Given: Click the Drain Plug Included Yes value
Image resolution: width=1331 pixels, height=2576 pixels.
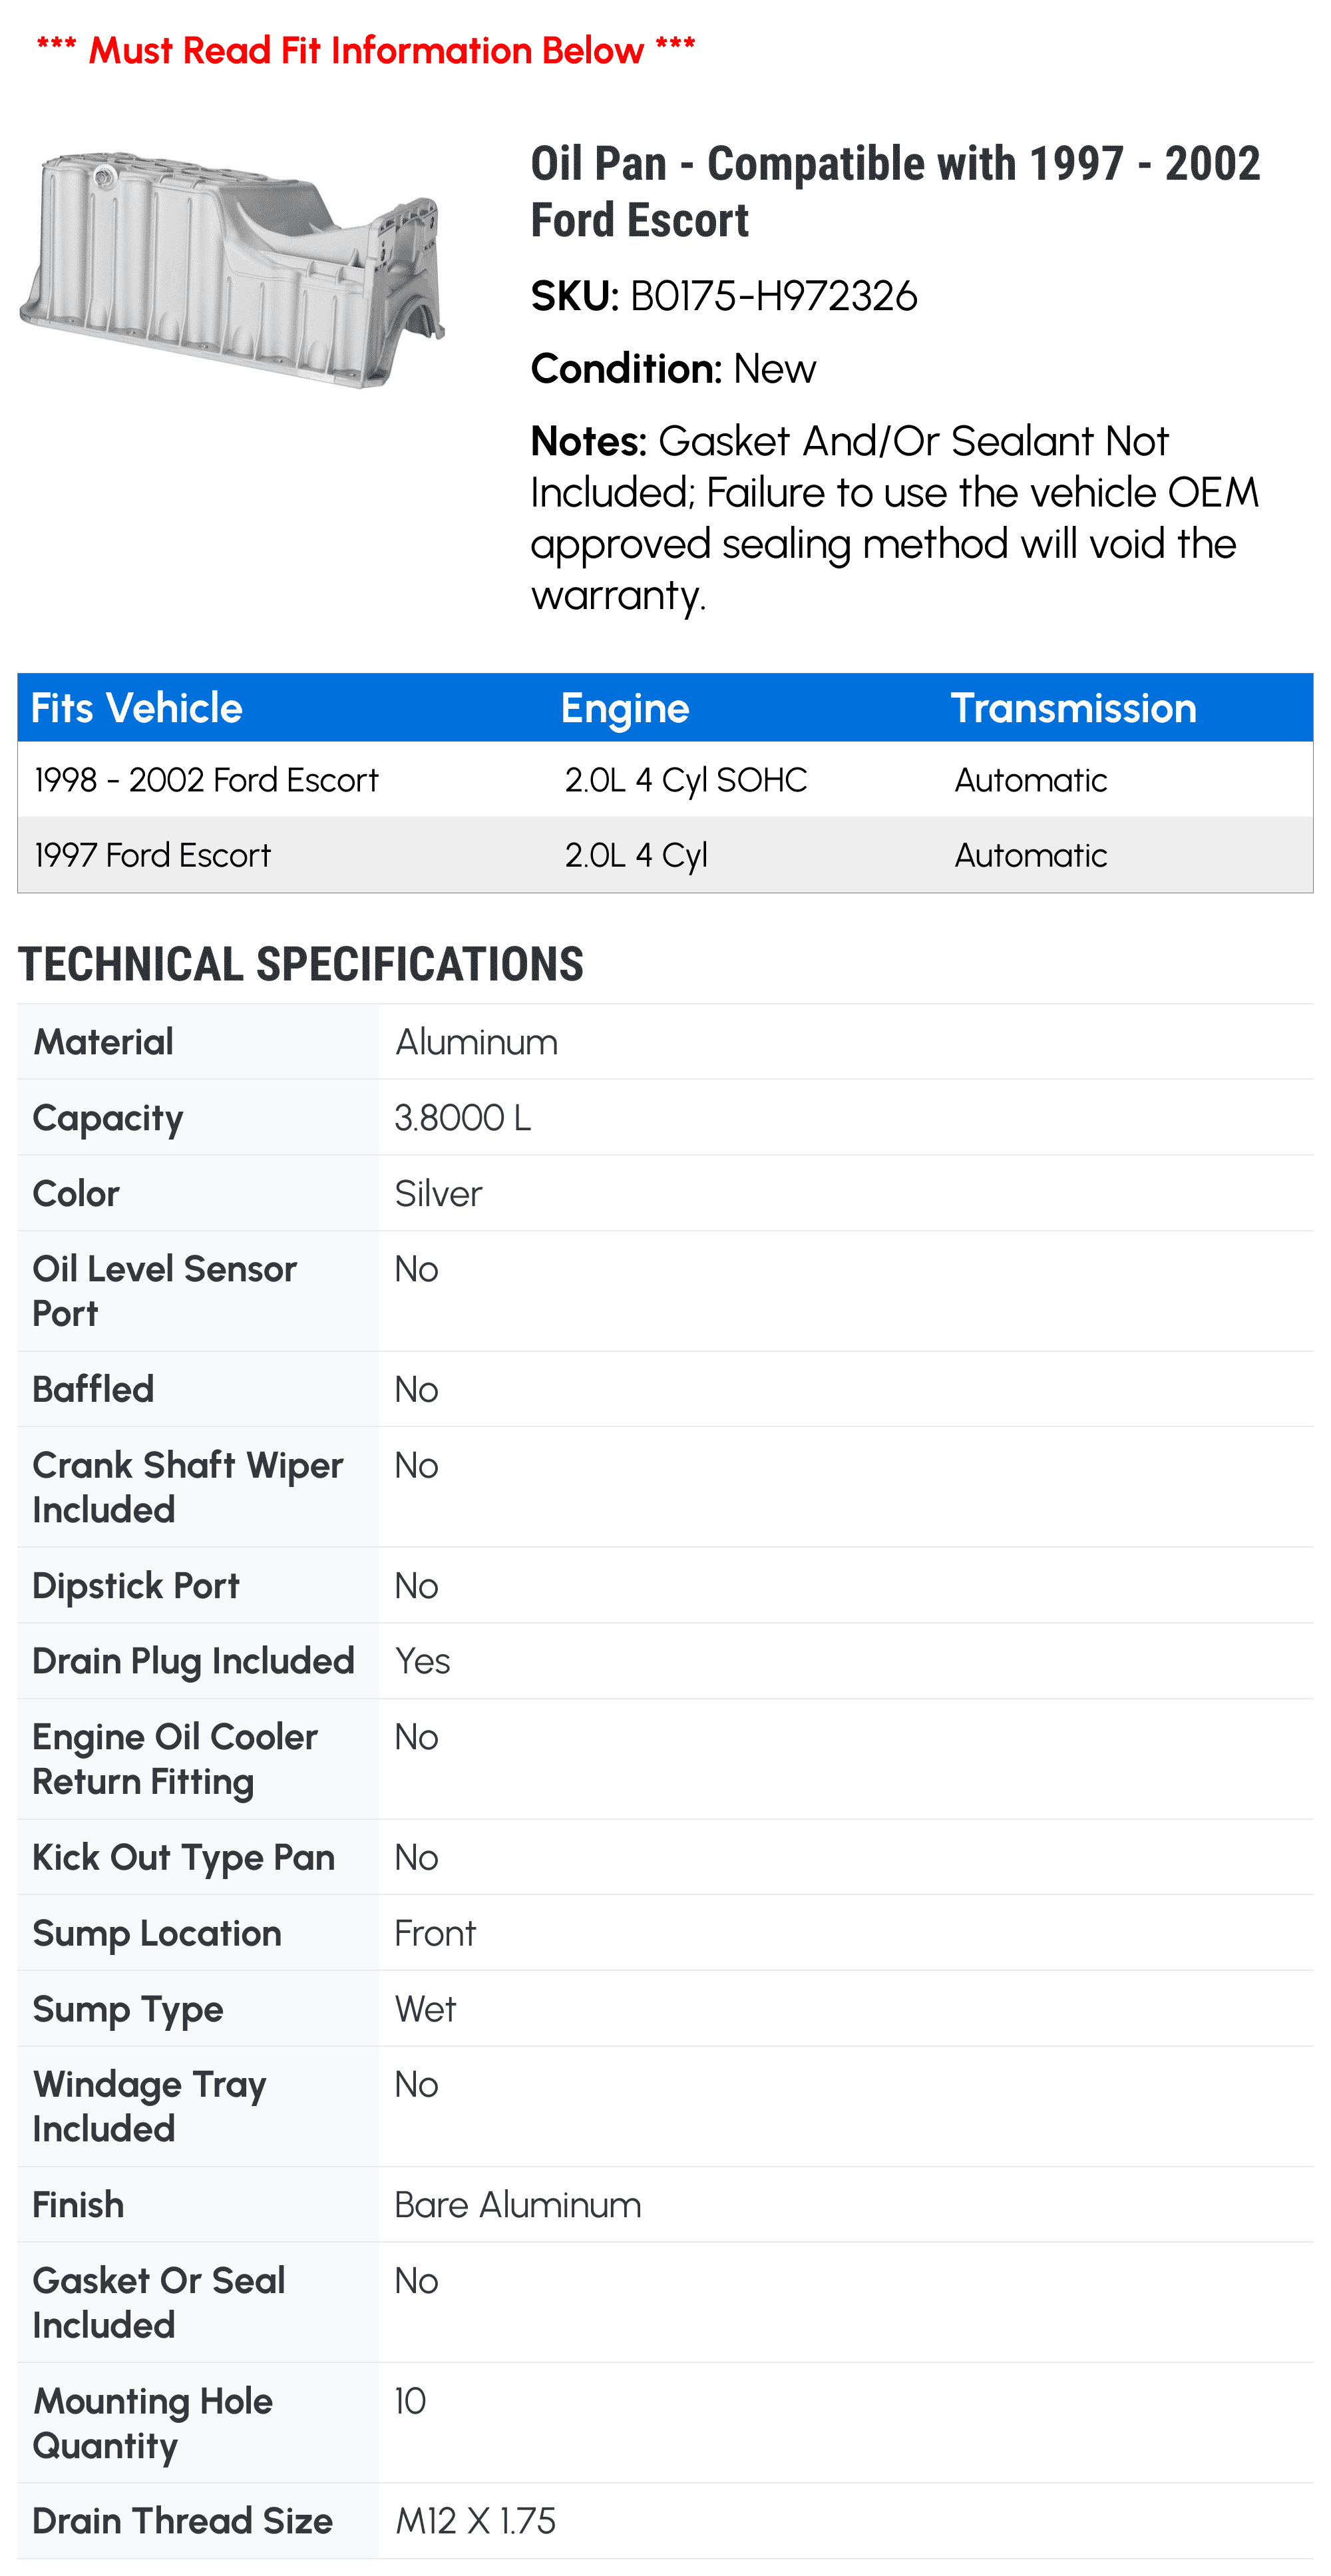Looking at the screenshot, I should (x=423, y=1661).
